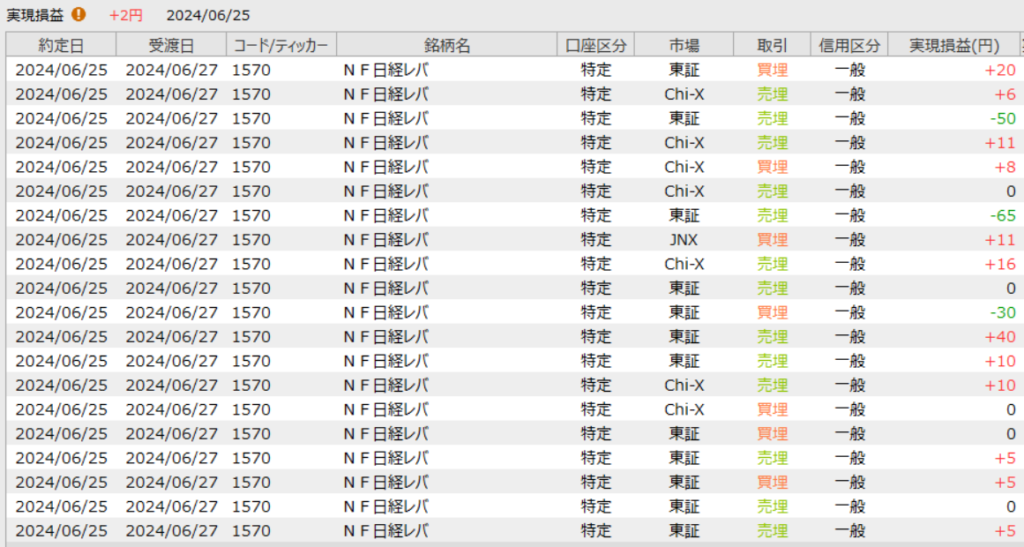Click the 2024/06/25 date in the title bar

click(x=208, y=14)
